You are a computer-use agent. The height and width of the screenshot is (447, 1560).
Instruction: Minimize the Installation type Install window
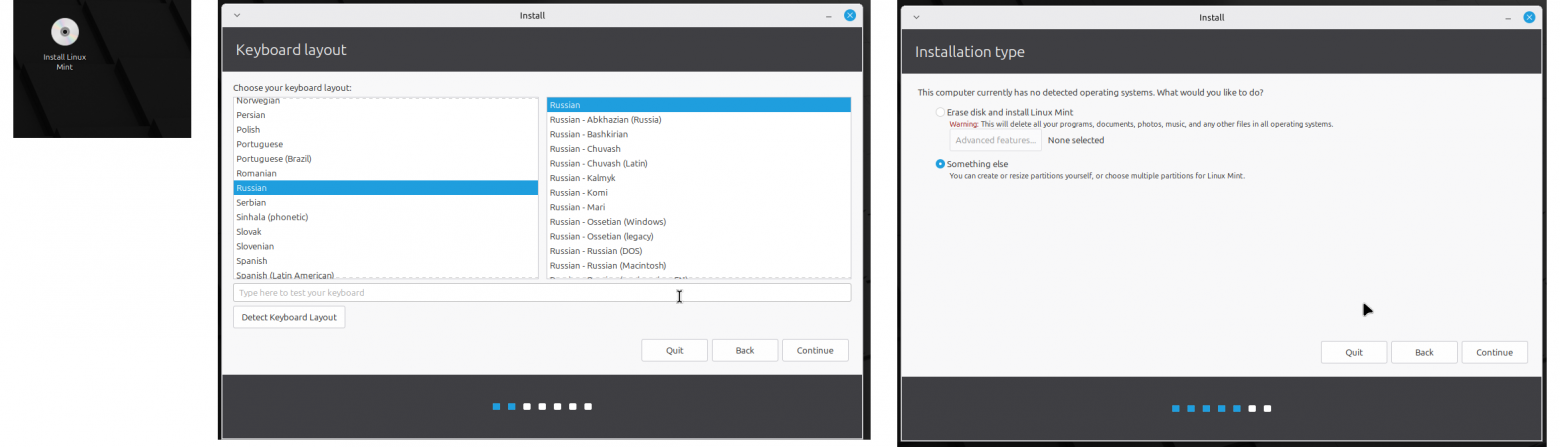tap(1508, 17)
